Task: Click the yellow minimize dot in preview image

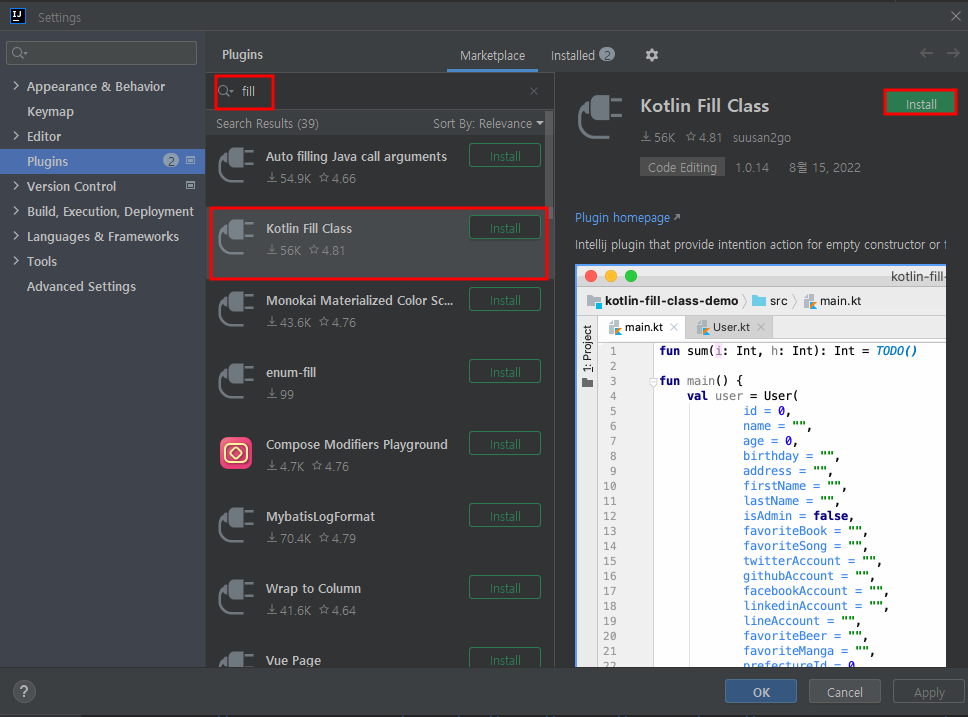Action: click(x=611, y=276)
